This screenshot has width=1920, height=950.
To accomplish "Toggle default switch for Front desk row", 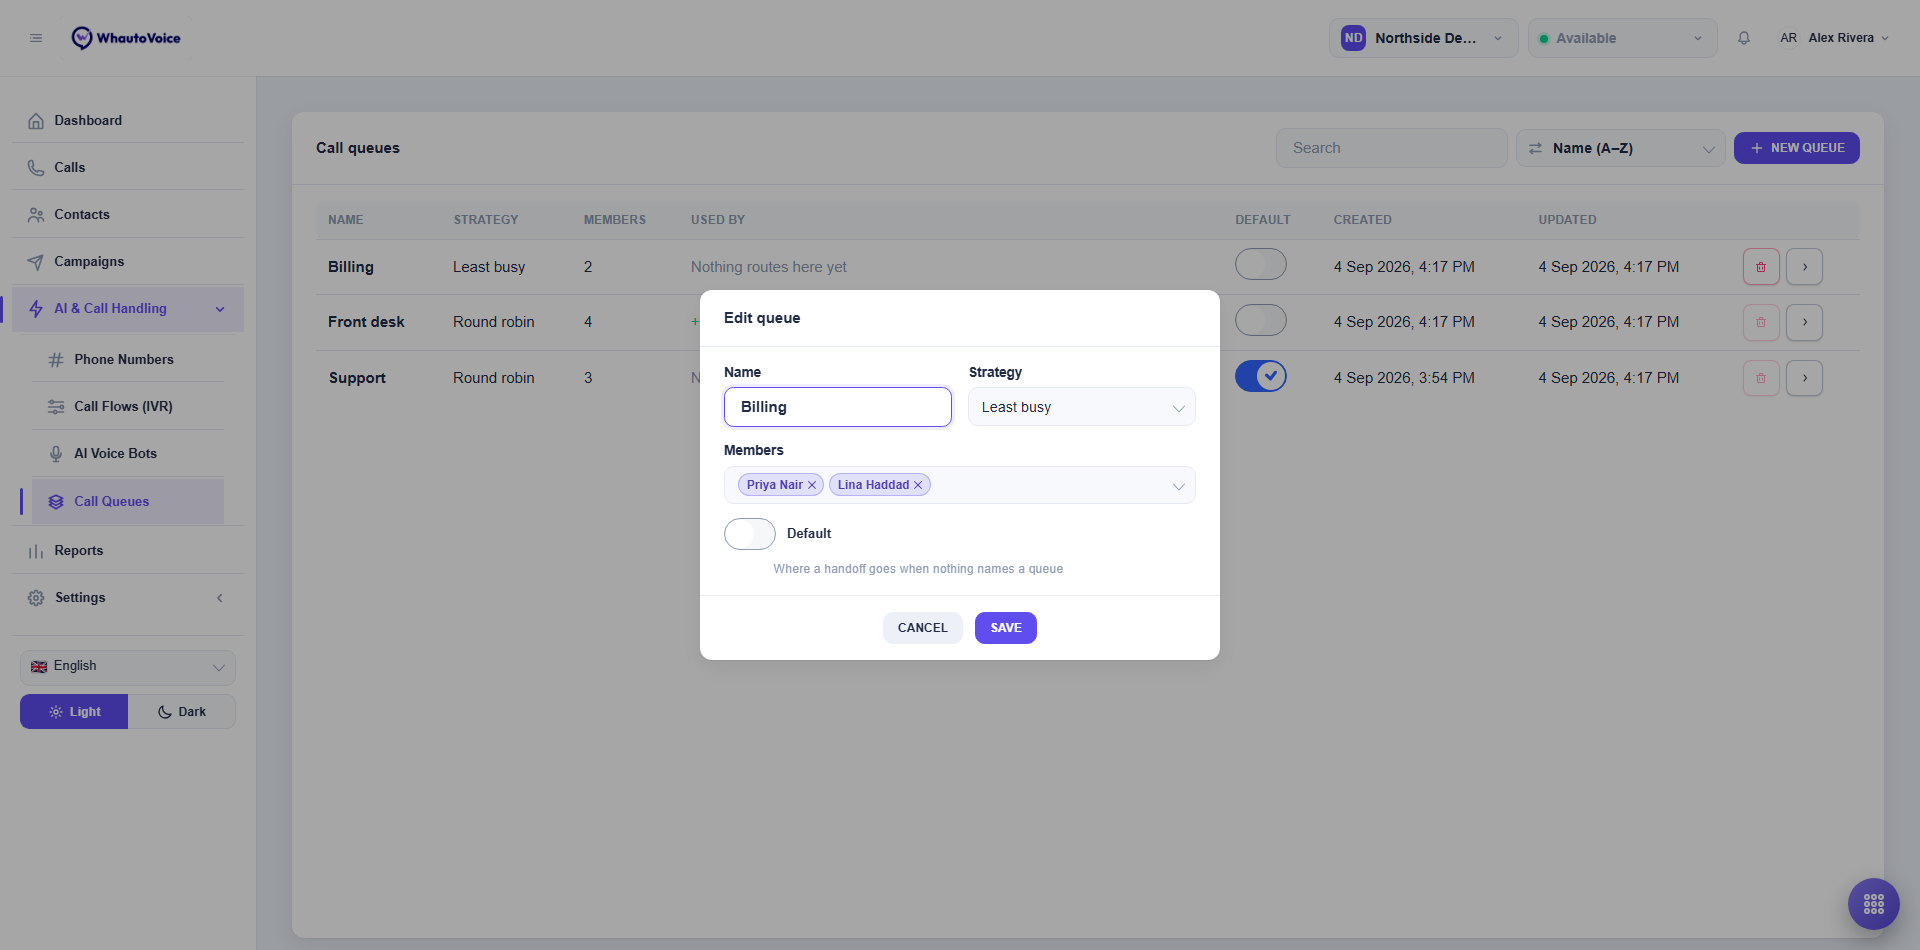I will point(1261,321).
